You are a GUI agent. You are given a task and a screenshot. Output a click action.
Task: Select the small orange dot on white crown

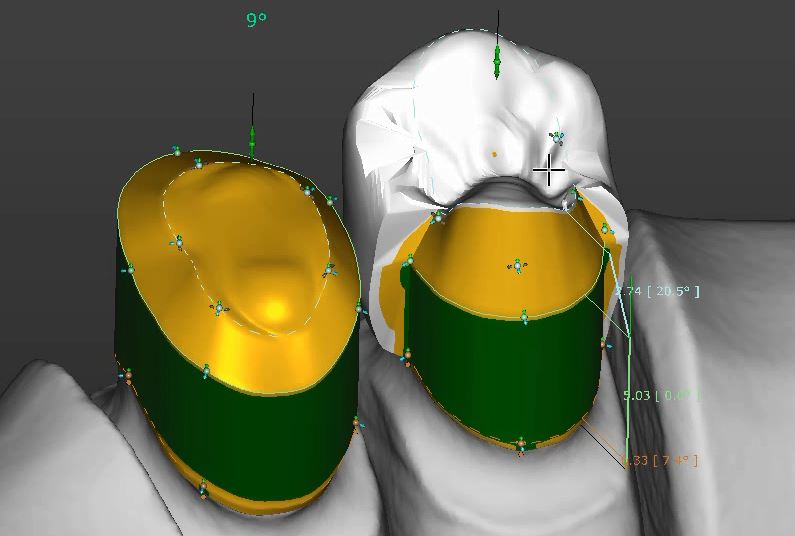coord(494,154)
